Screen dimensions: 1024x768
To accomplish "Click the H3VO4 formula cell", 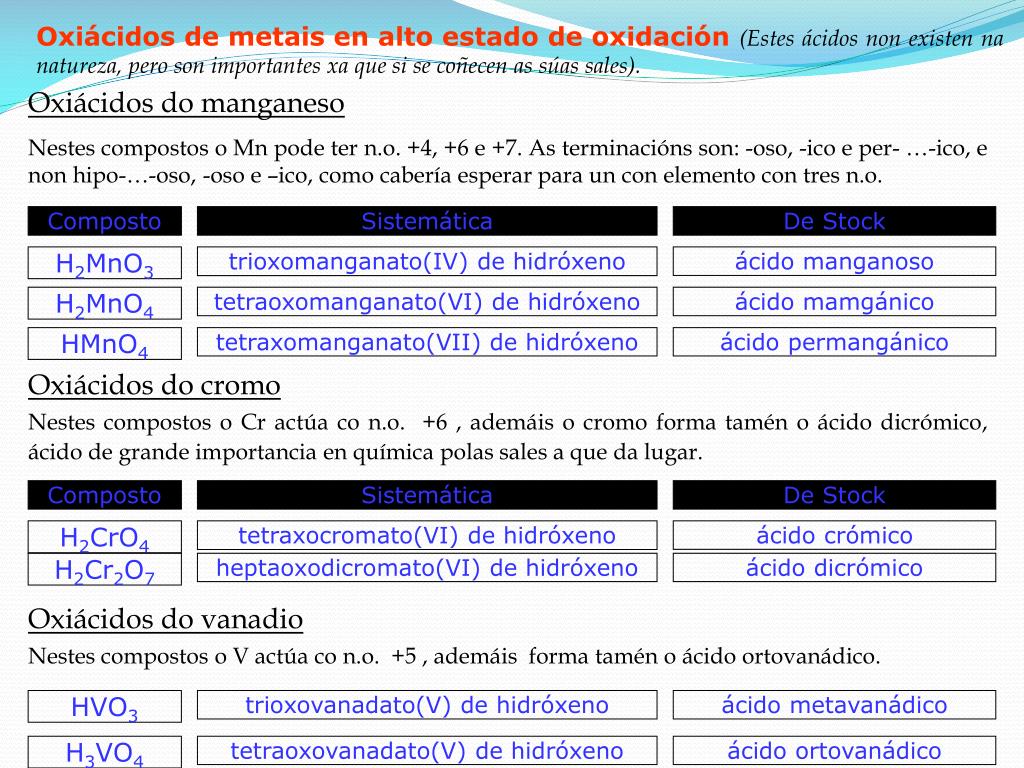I will coord(104,752).
